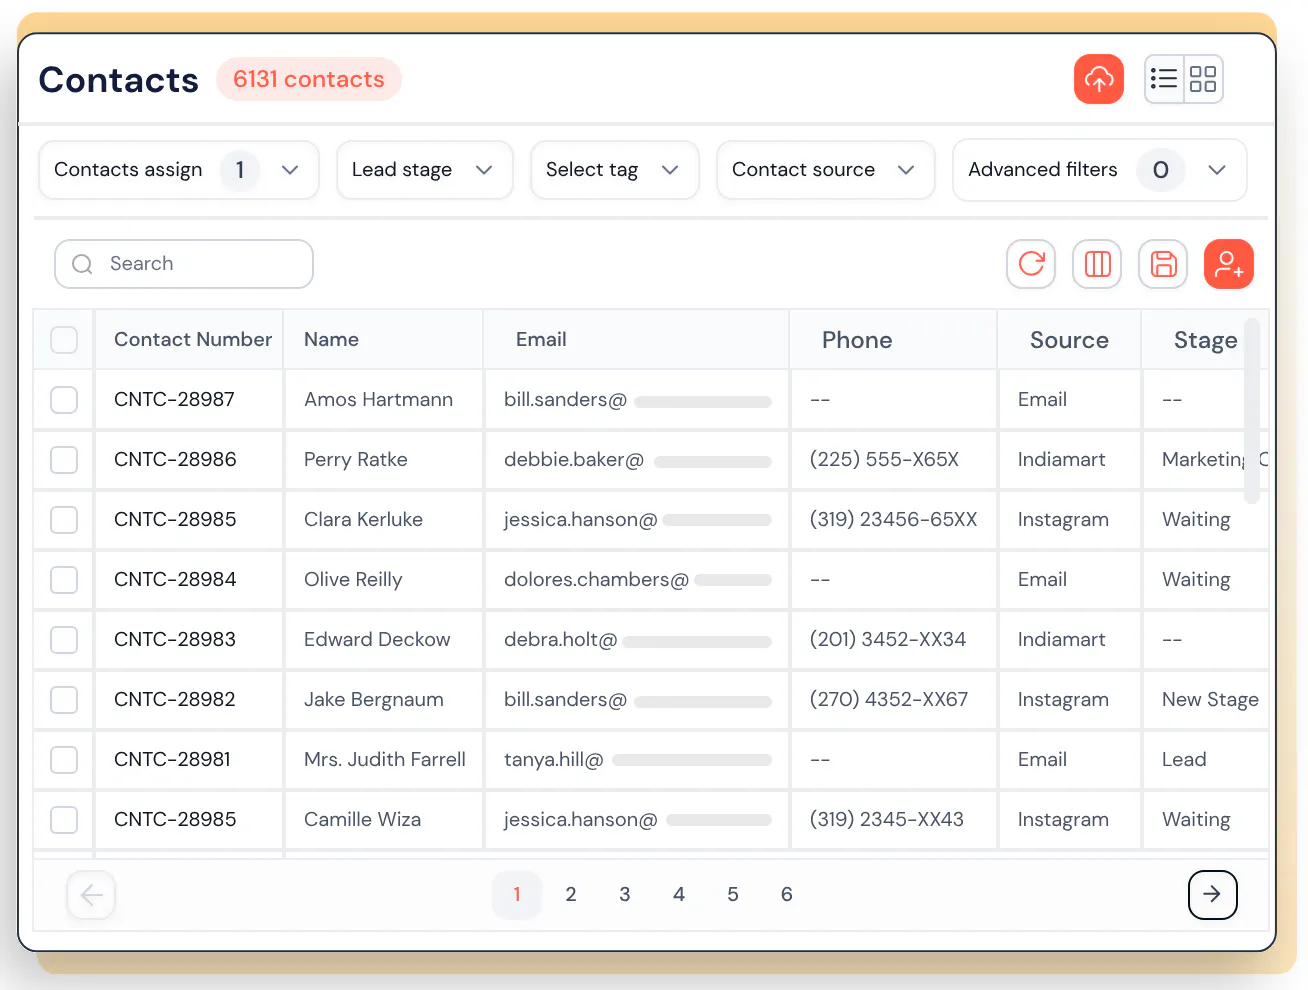Jump to page 5

click(x=733, y=894)
